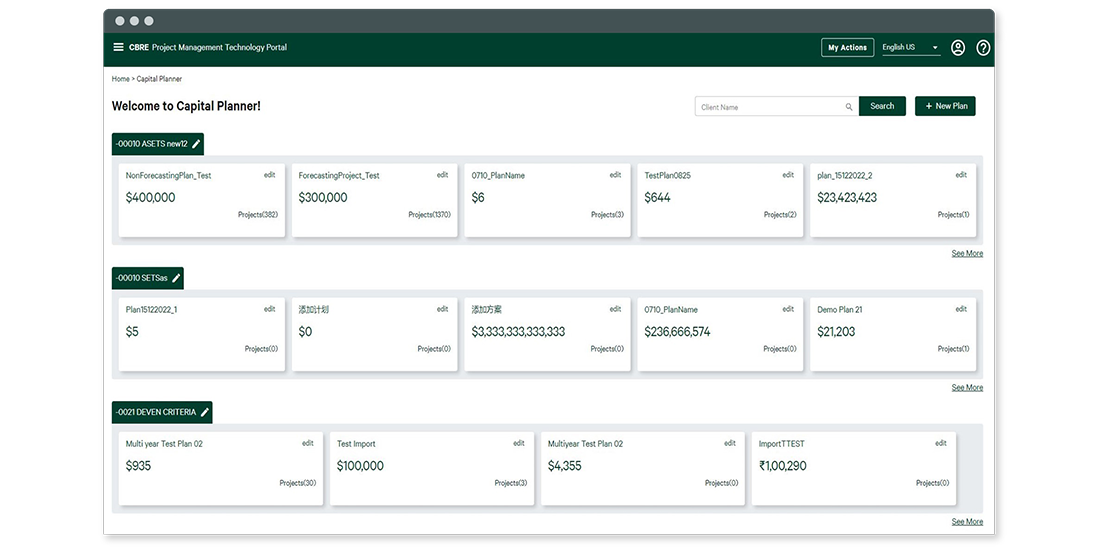Viewport: 1104px width, 552px height.
Task: Click See More under DEVEN CRITERIA section
Action: (966, 522)
